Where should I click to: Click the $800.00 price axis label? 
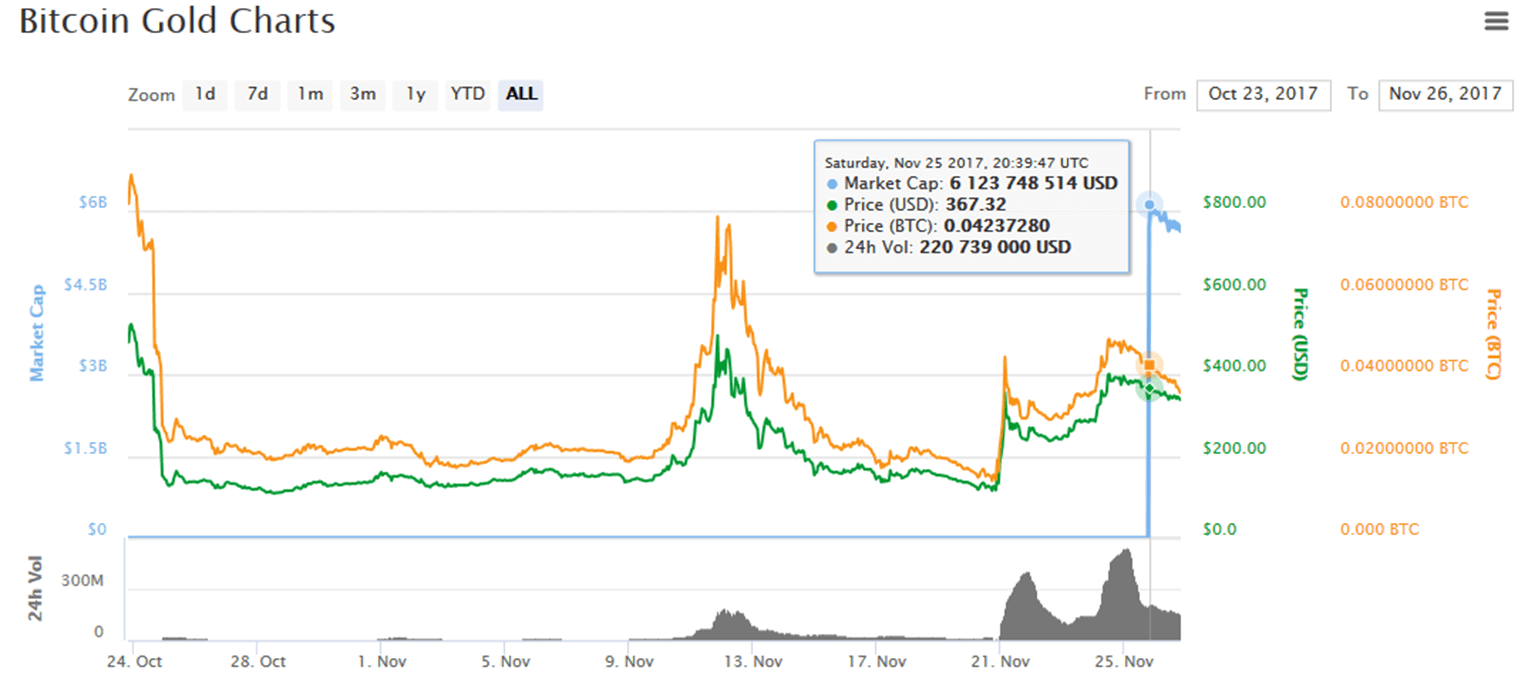click(1234, 203)
